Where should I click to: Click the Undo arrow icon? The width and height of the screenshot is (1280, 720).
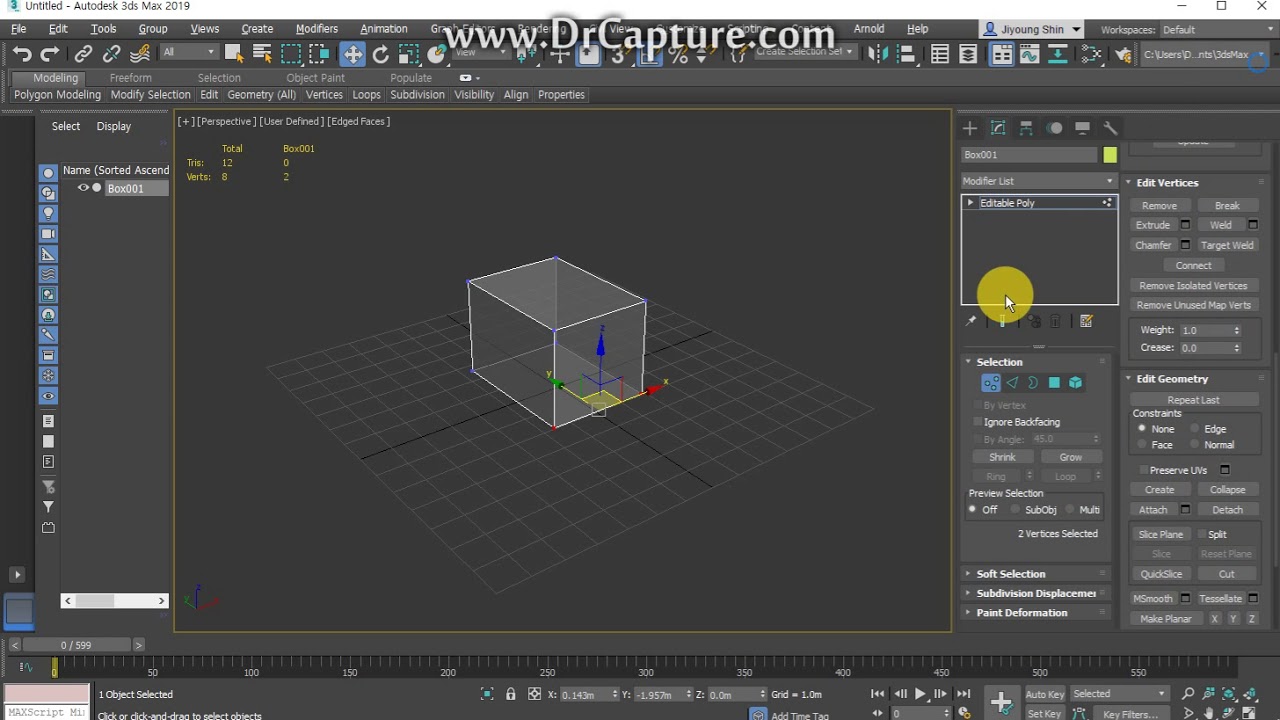[x=22, y=55]
